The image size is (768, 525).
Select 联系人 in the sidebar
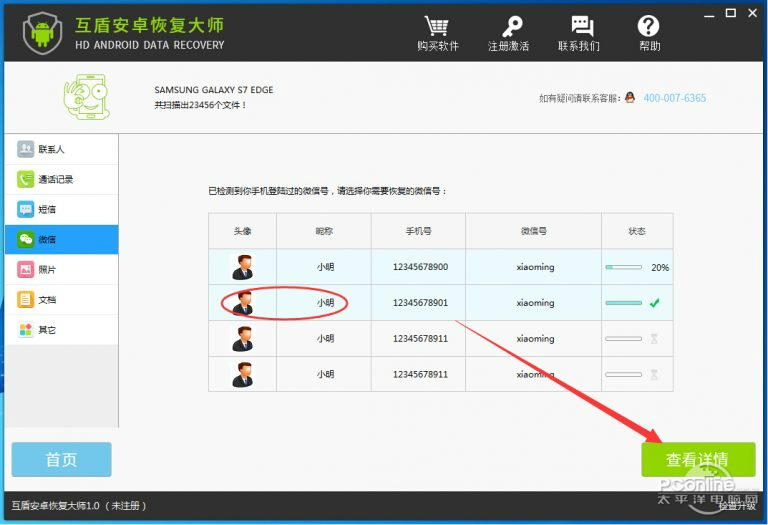point(61,149)
